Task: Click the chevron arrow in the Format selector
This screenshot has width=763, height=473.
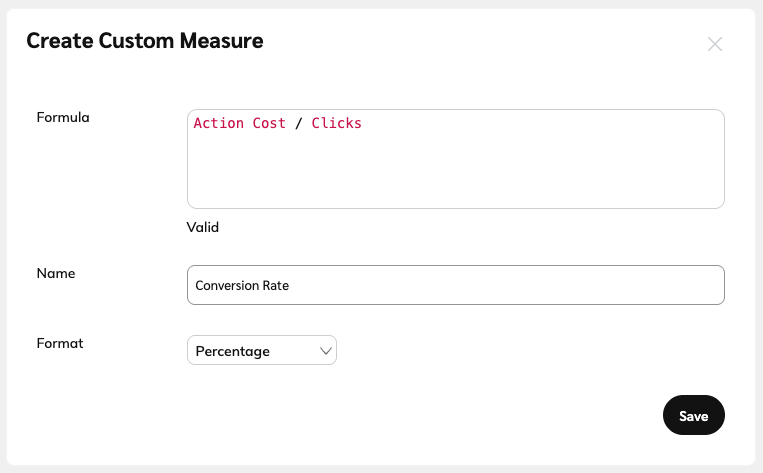Action: click(x=325, y=351)
